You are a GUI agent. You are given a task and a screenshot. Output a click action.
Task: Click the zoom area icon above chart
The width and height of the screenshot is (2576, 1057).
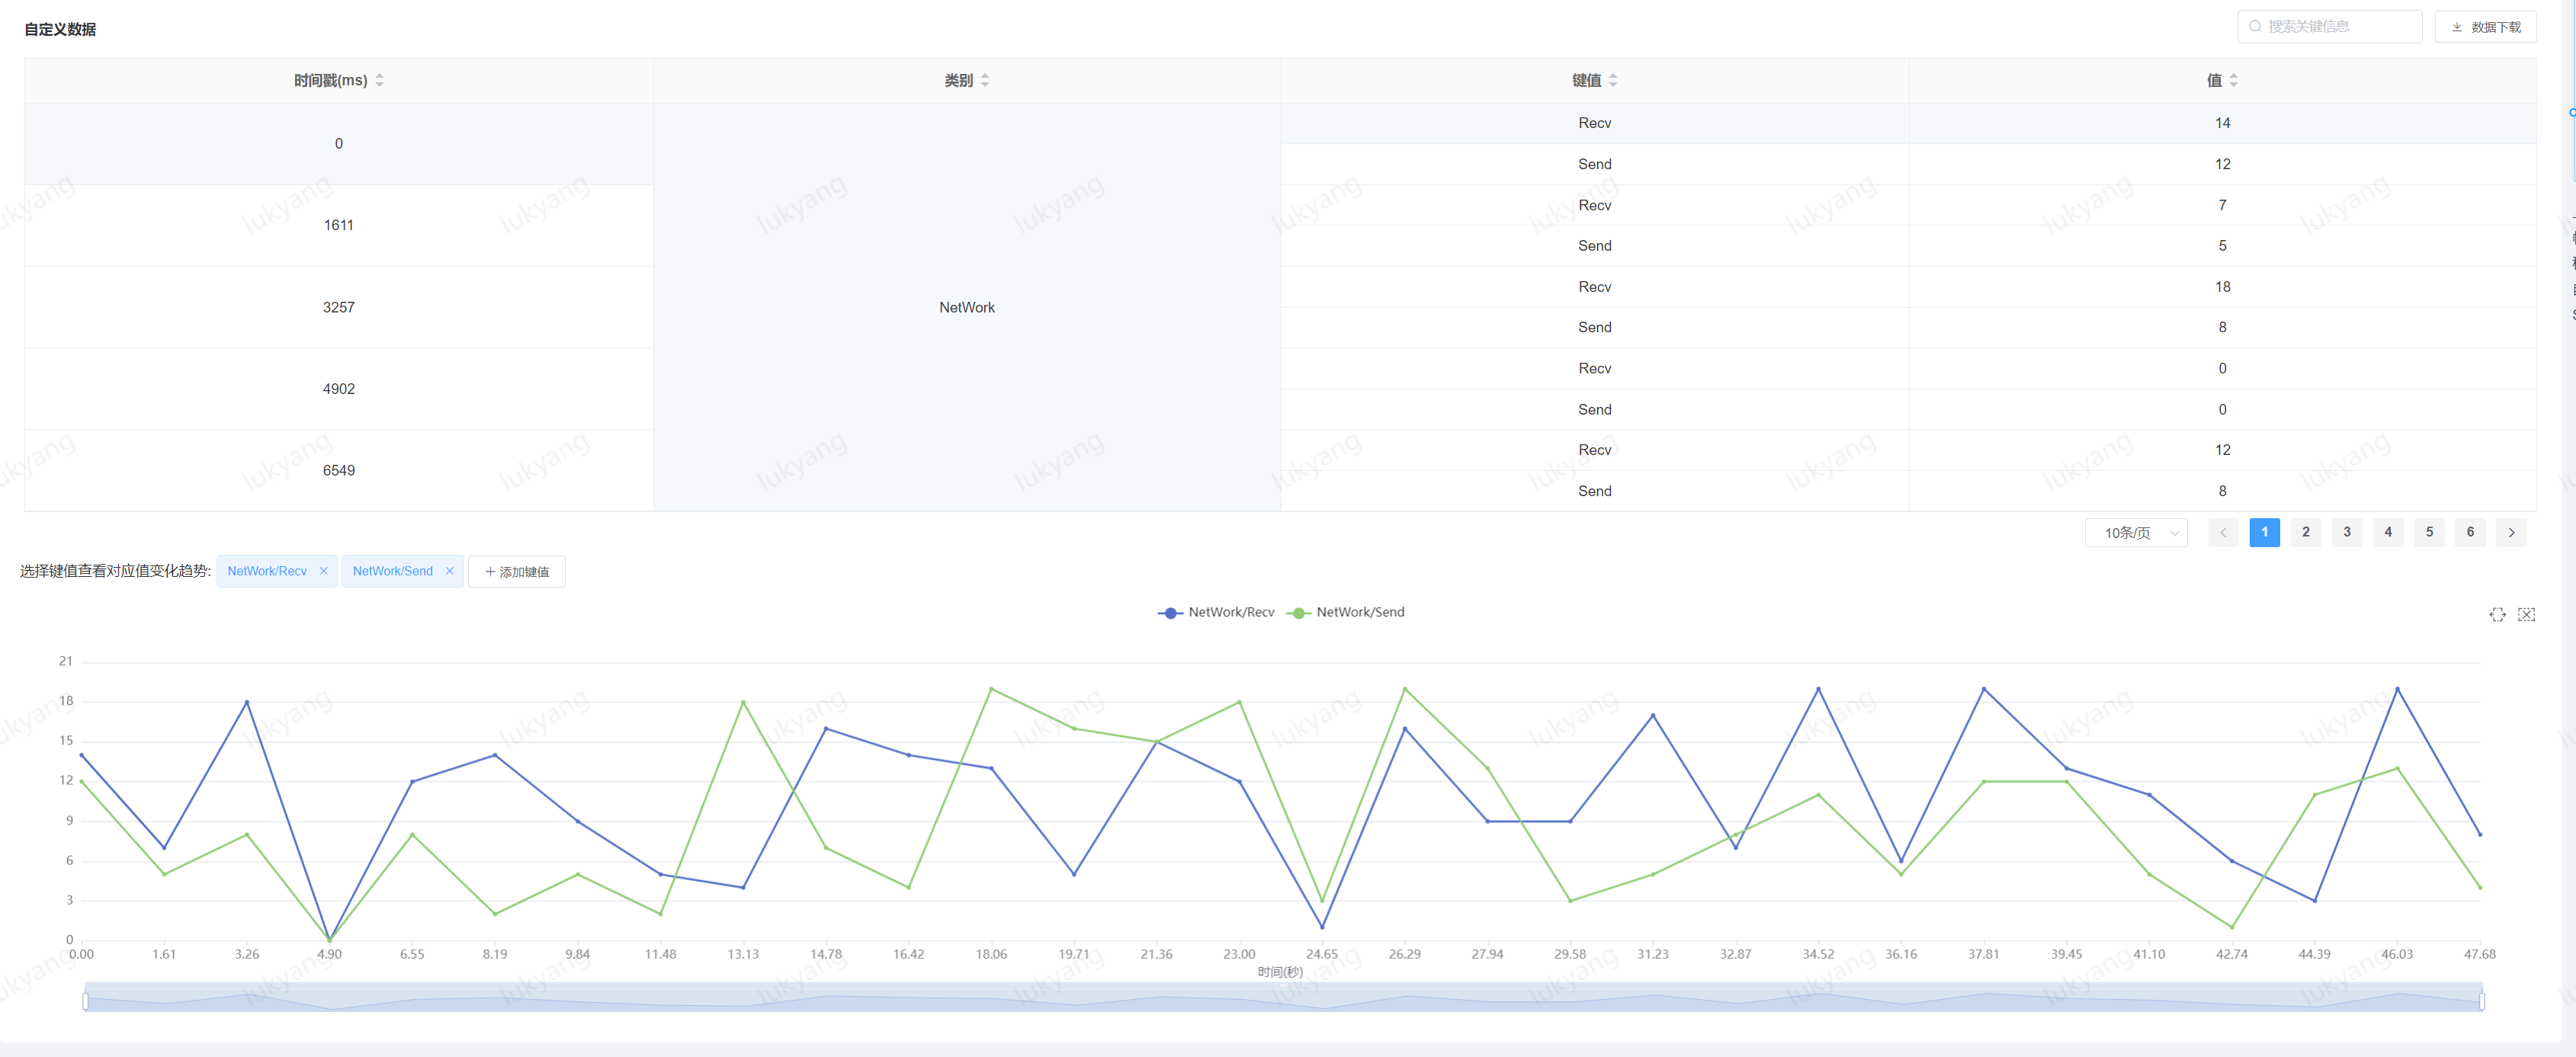pos(2497,614)
